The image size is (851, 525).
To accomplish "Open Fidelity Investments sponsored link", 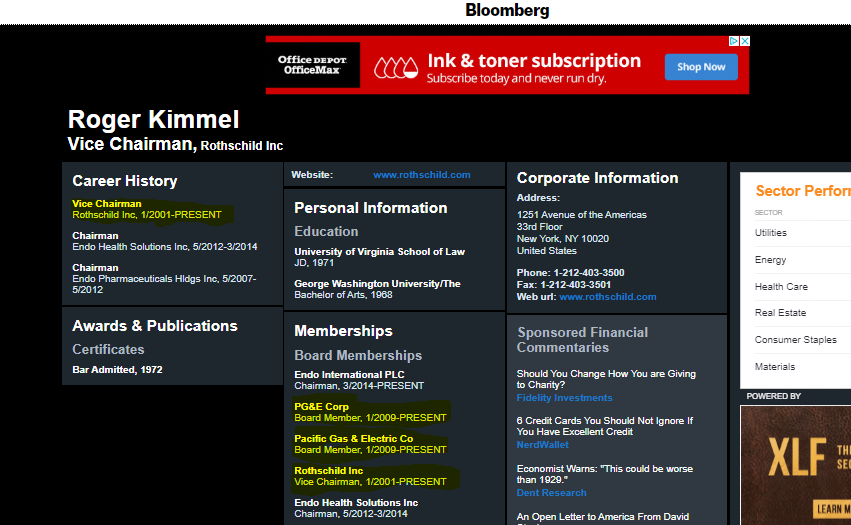I will point(564,398).
